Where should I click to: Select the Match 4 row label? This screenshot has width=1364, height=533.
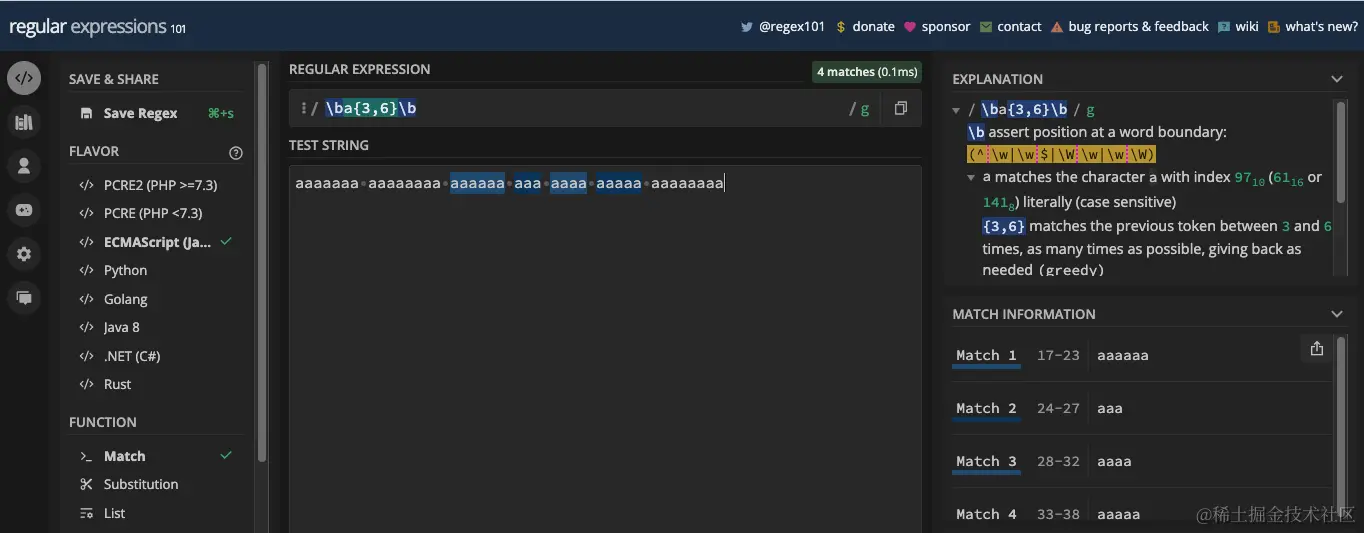pos(986,514)
